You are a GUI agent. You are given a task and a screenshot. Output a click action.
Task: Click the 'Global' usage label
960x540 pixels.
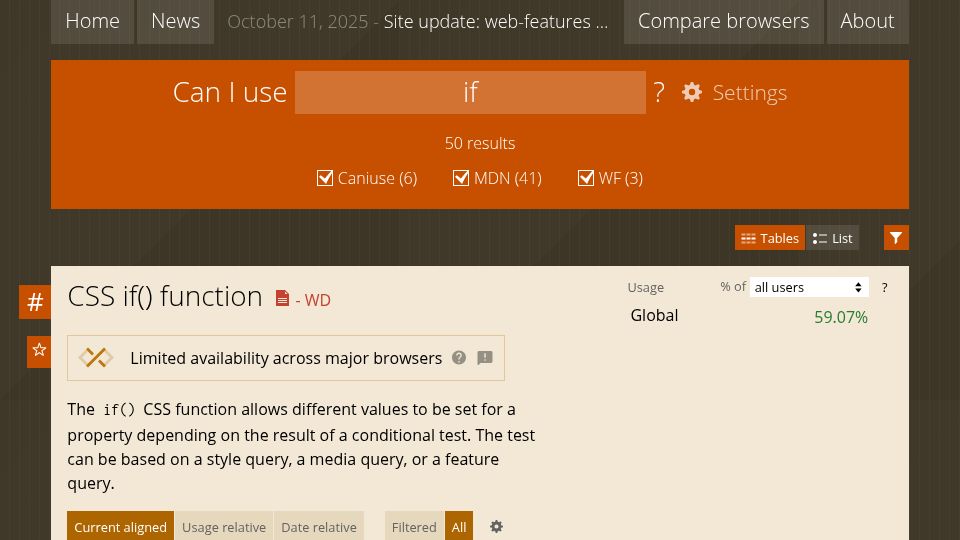pos(654,315)
